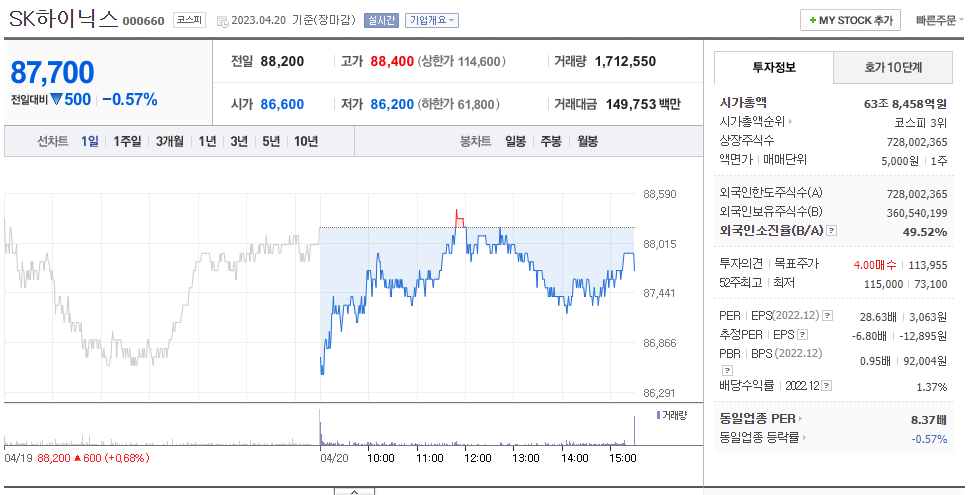Viewport: 973px width, 495px height.
Task: Switch to 일봉 candlestick chart
Action: tap(515, 141)
